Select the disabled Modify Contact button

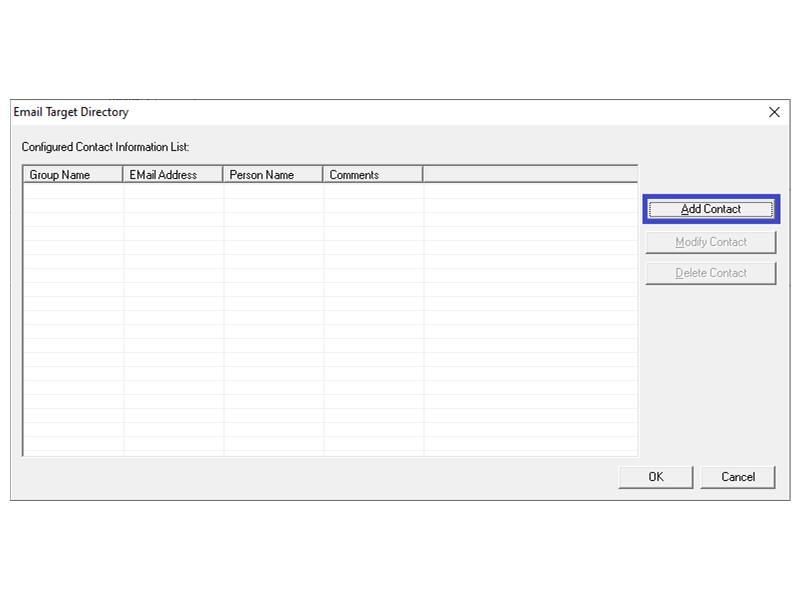click(711, 242)
